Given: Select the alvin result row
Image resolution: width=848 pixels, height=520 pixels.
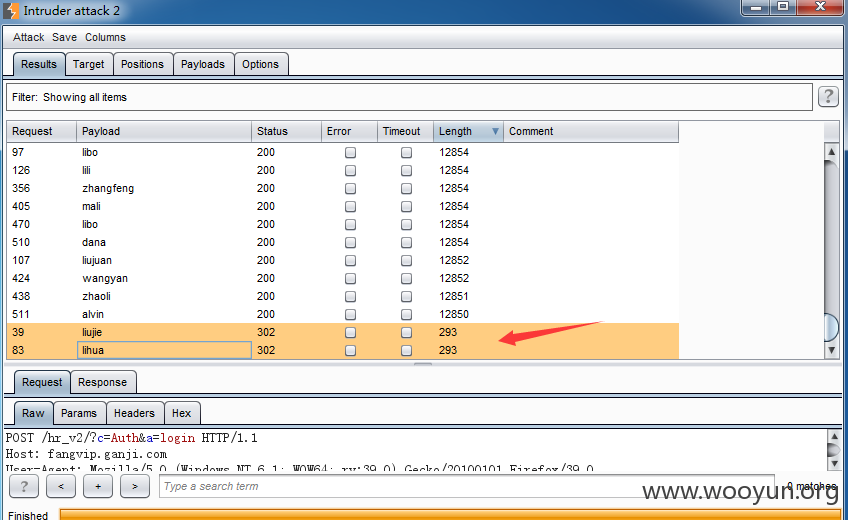Looking at the screenshot, I should pyautogui.click(x=342, y=315).
